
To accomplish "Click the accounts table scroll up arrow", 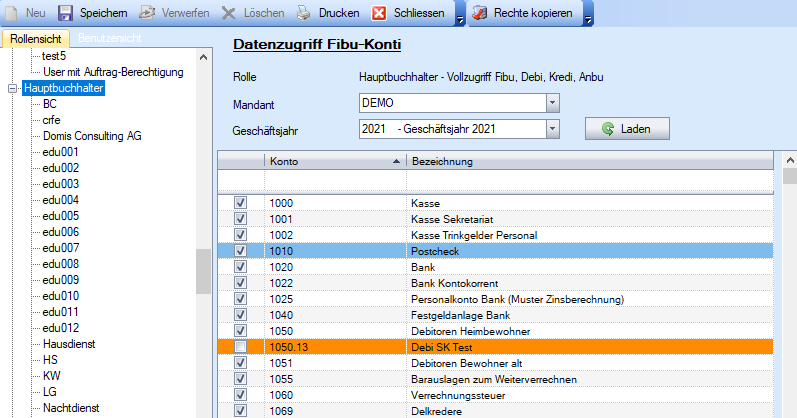I will coord(790,160).
